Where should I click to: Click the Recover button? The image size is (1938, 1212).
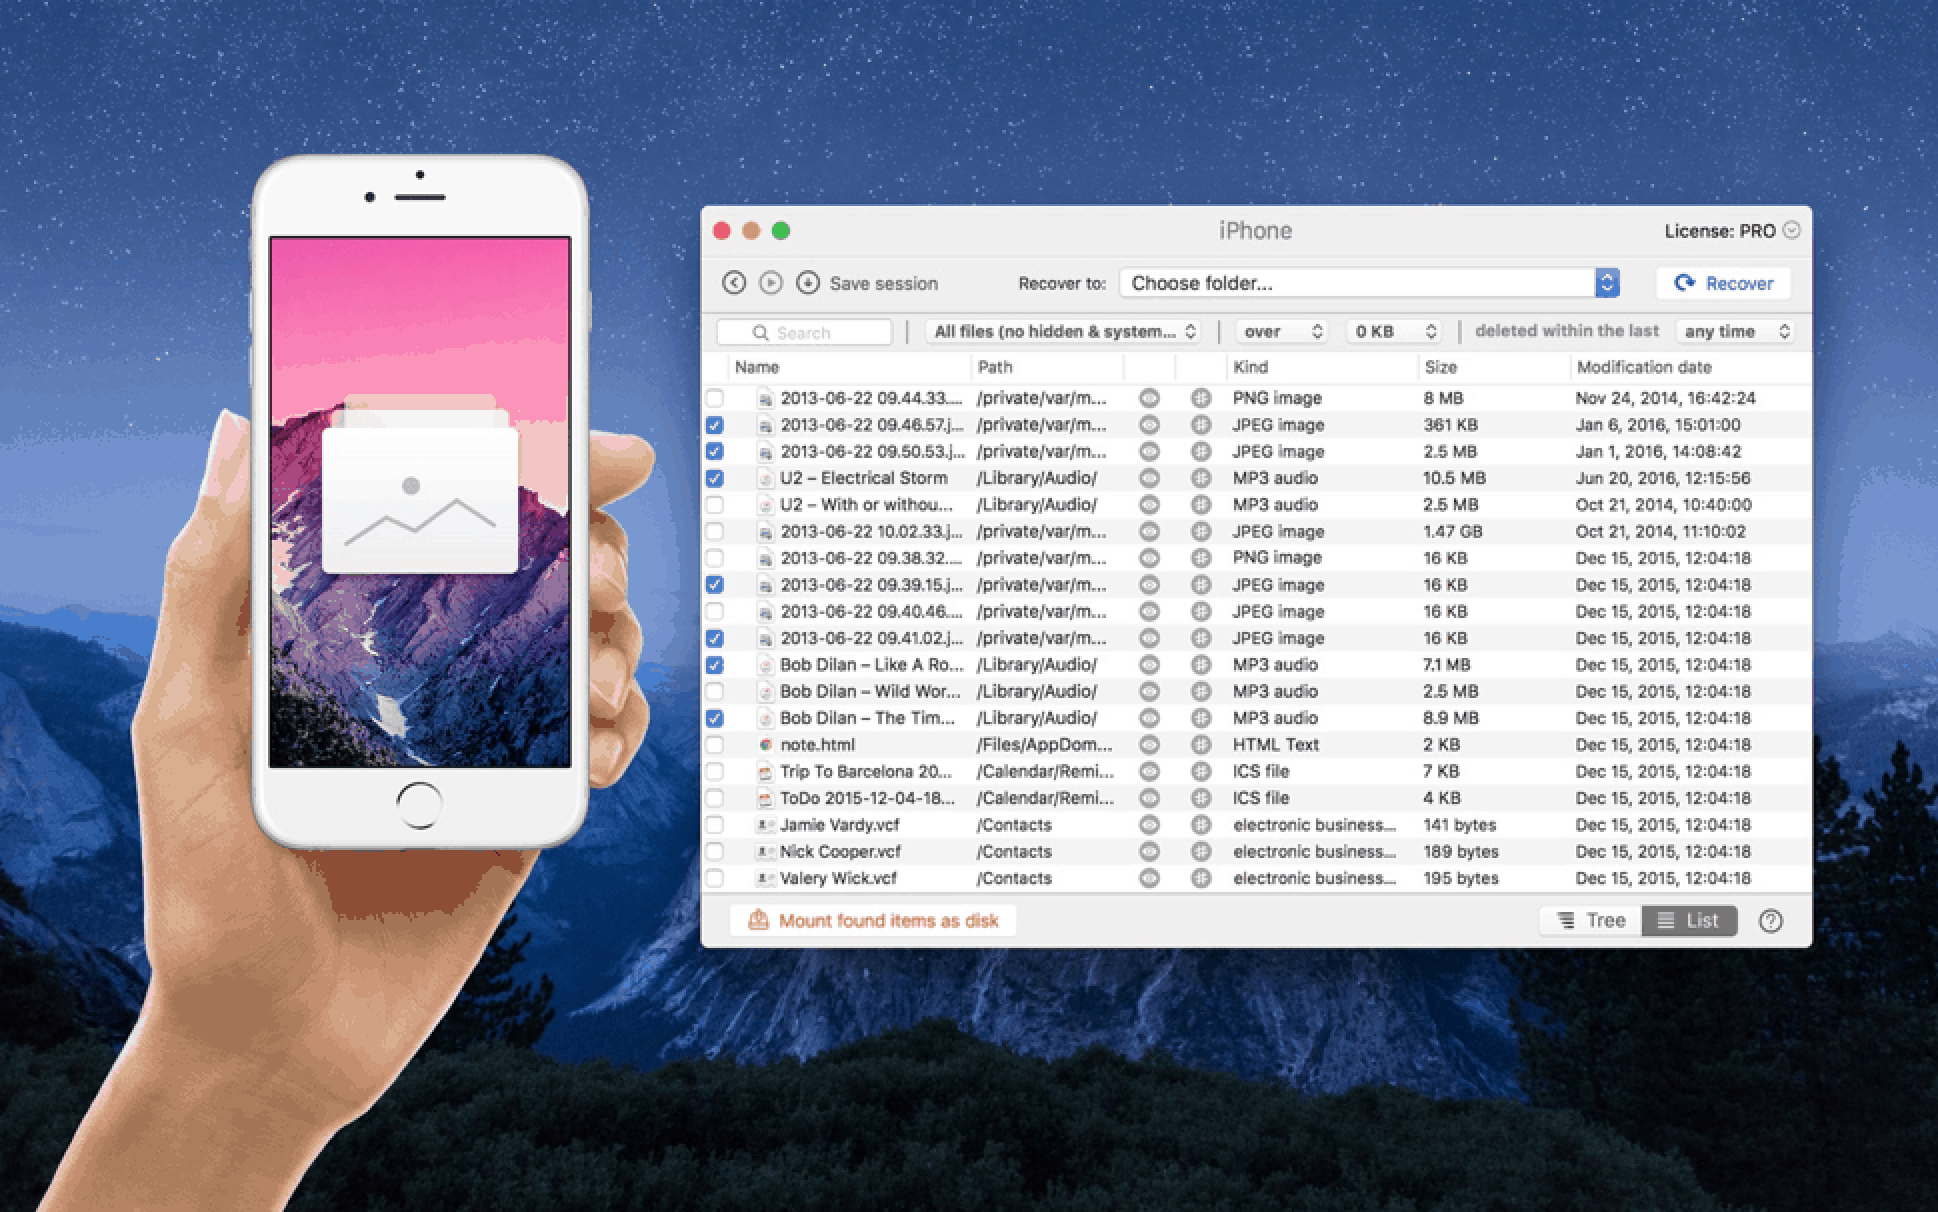tap(1722, 283)
